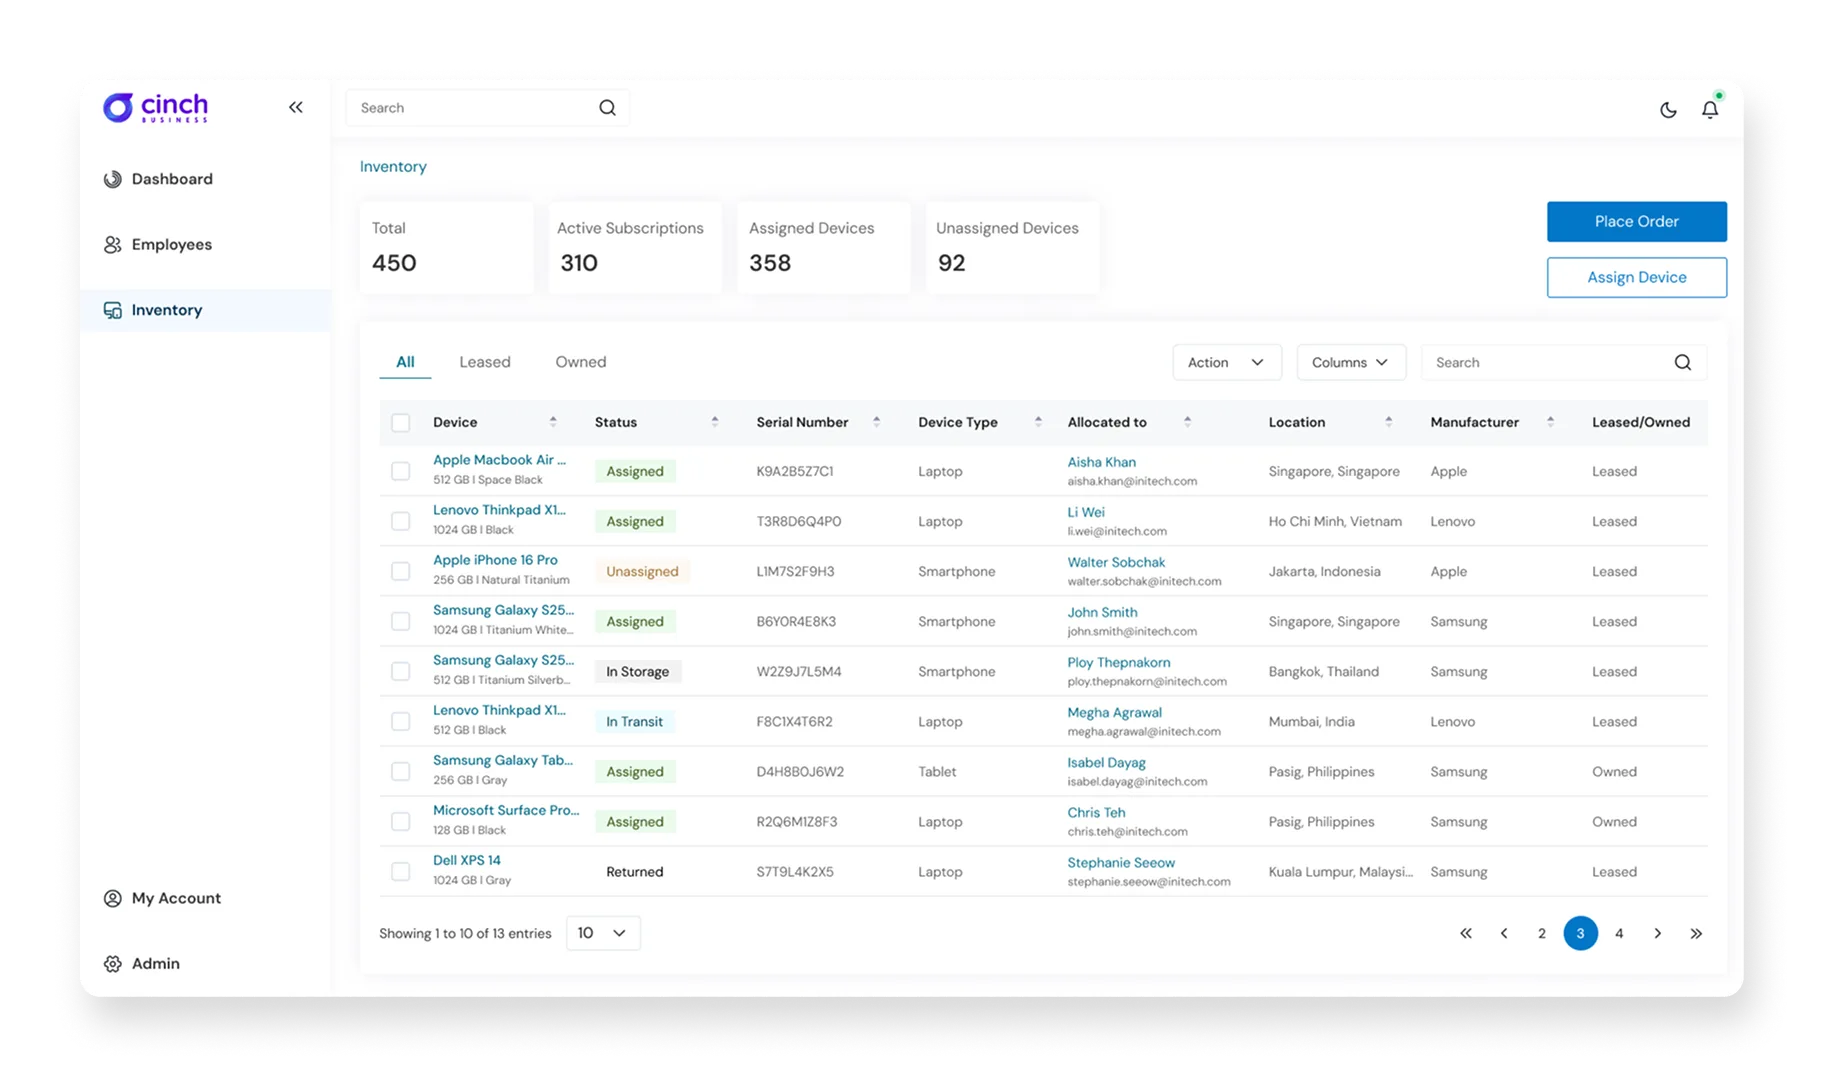Jump to the first page with double-left arrows
The image size is (1823, 1076).
click(x=1466, y=933)
